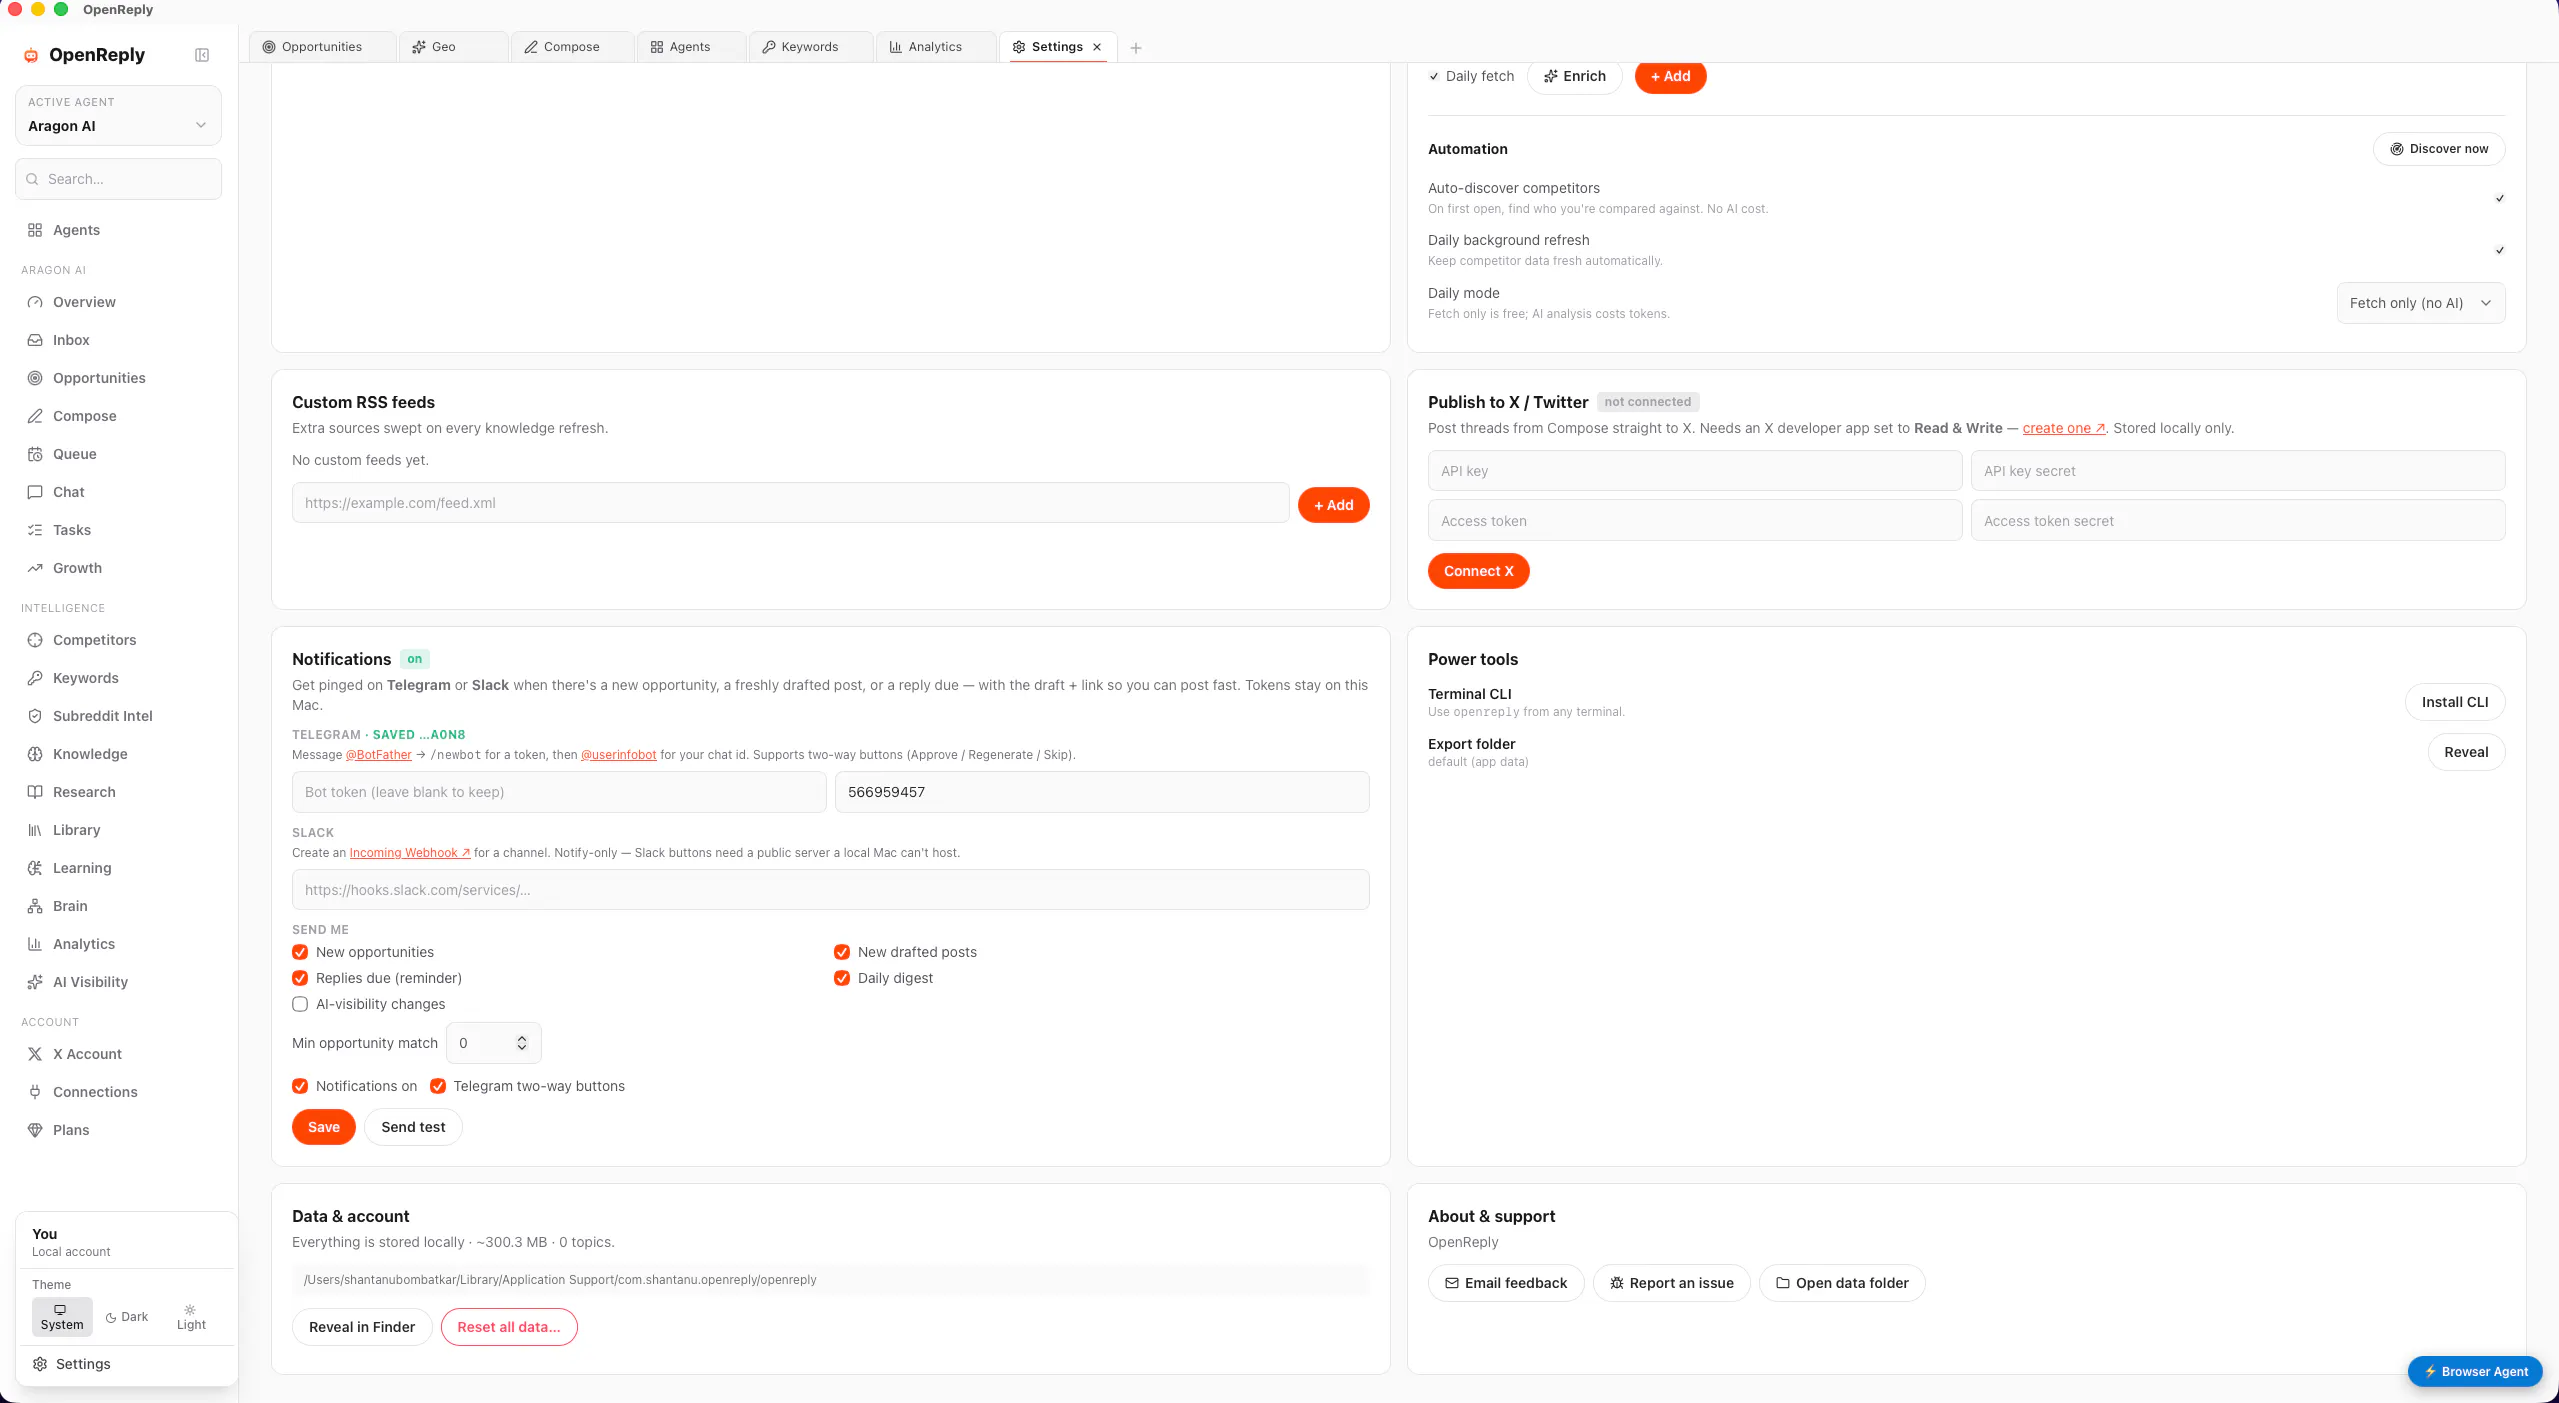Open the Incoming Webhook link
The width and height of the screenshot is (2559, 1403).
point(409,853)
